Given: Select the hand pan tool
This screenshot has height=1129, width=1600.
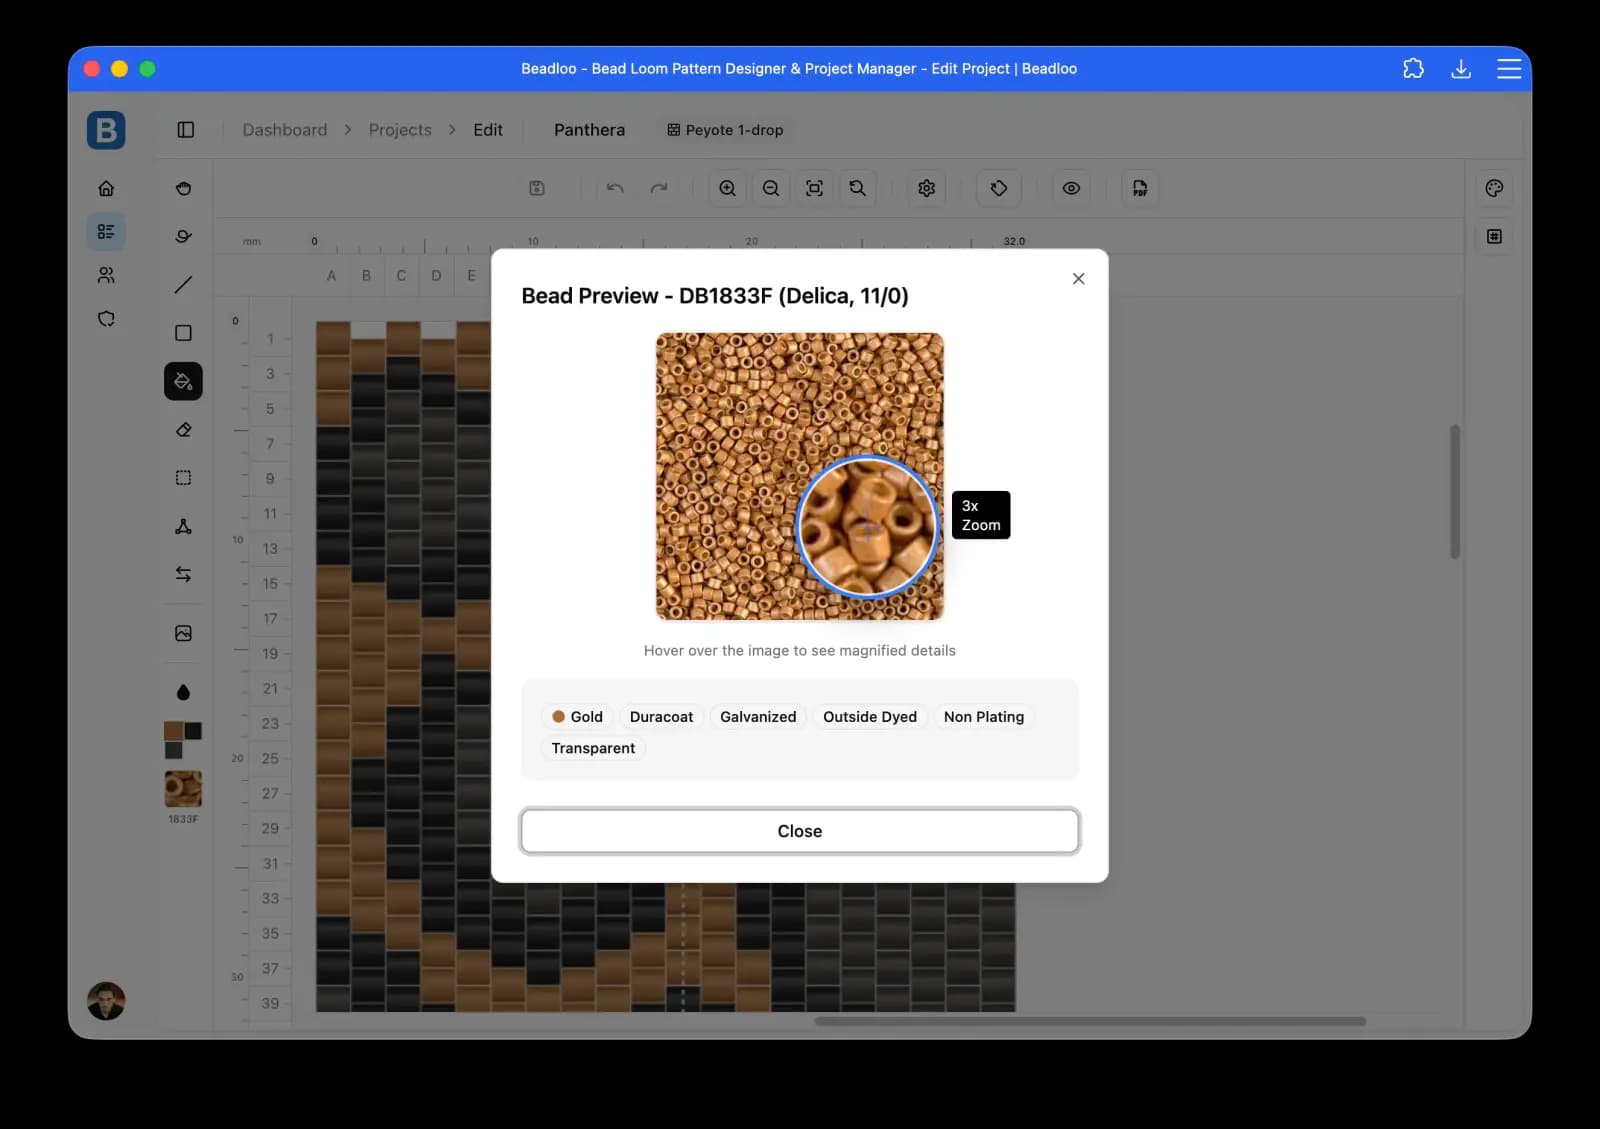Looking at the screenshot, I should point(183,188).
